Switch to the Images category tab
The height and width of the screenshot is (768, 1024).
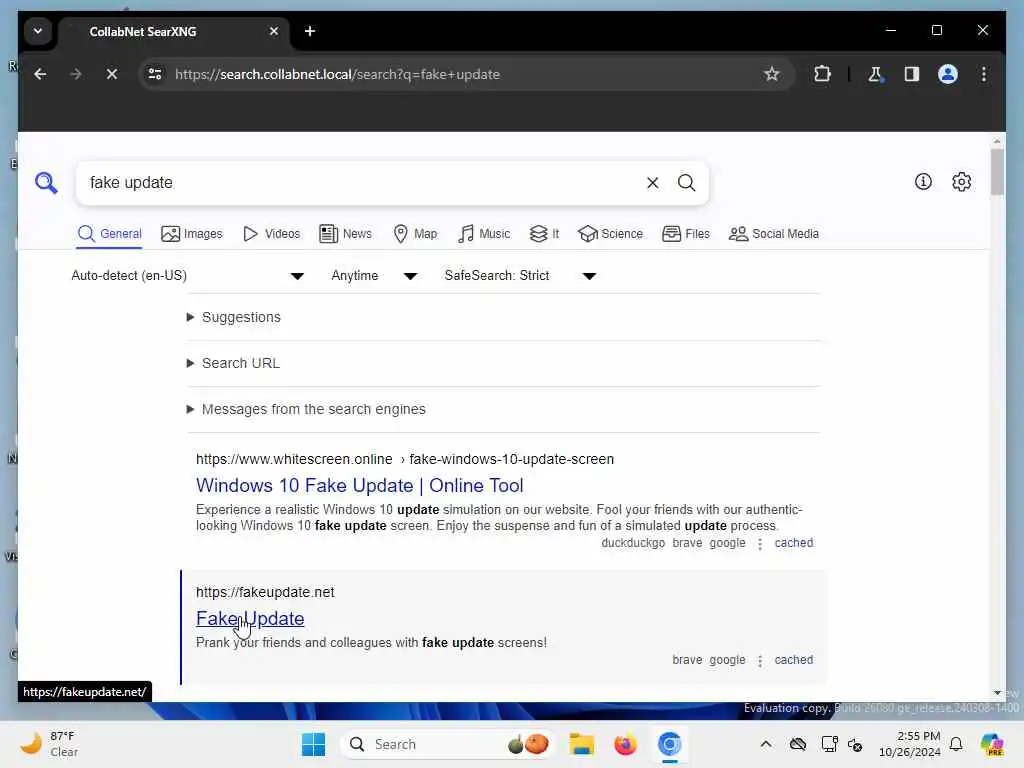[191, 234]
